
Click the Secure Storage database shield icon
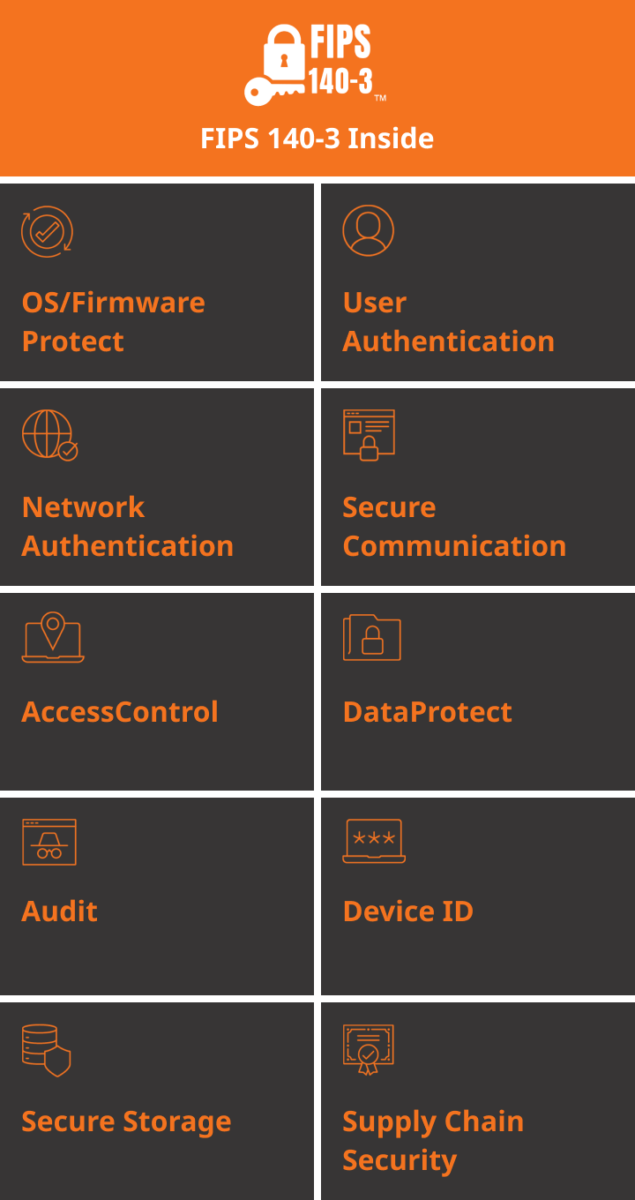click(x=47, y=1049)
